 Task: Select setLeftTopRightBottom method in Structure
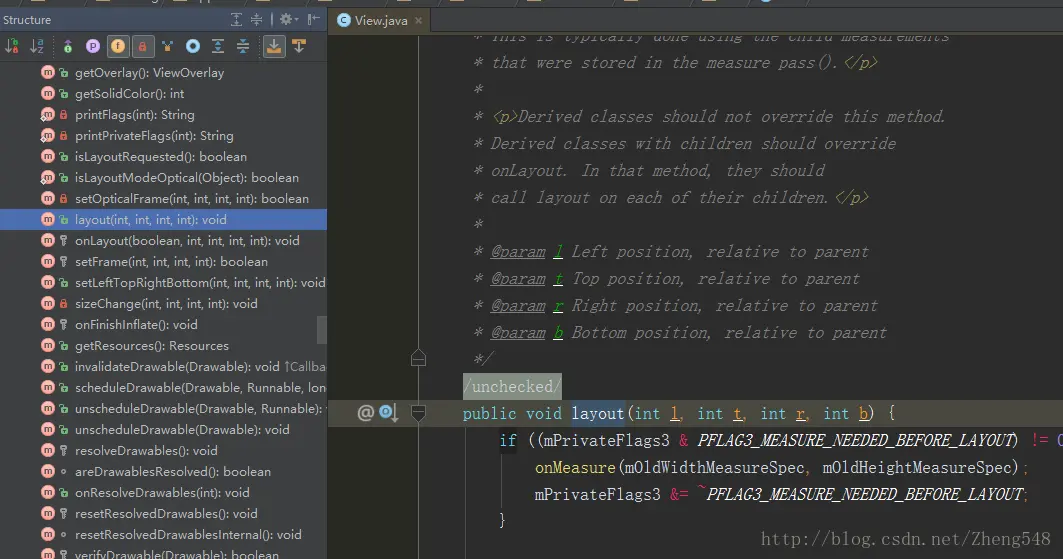coord(200,283)
